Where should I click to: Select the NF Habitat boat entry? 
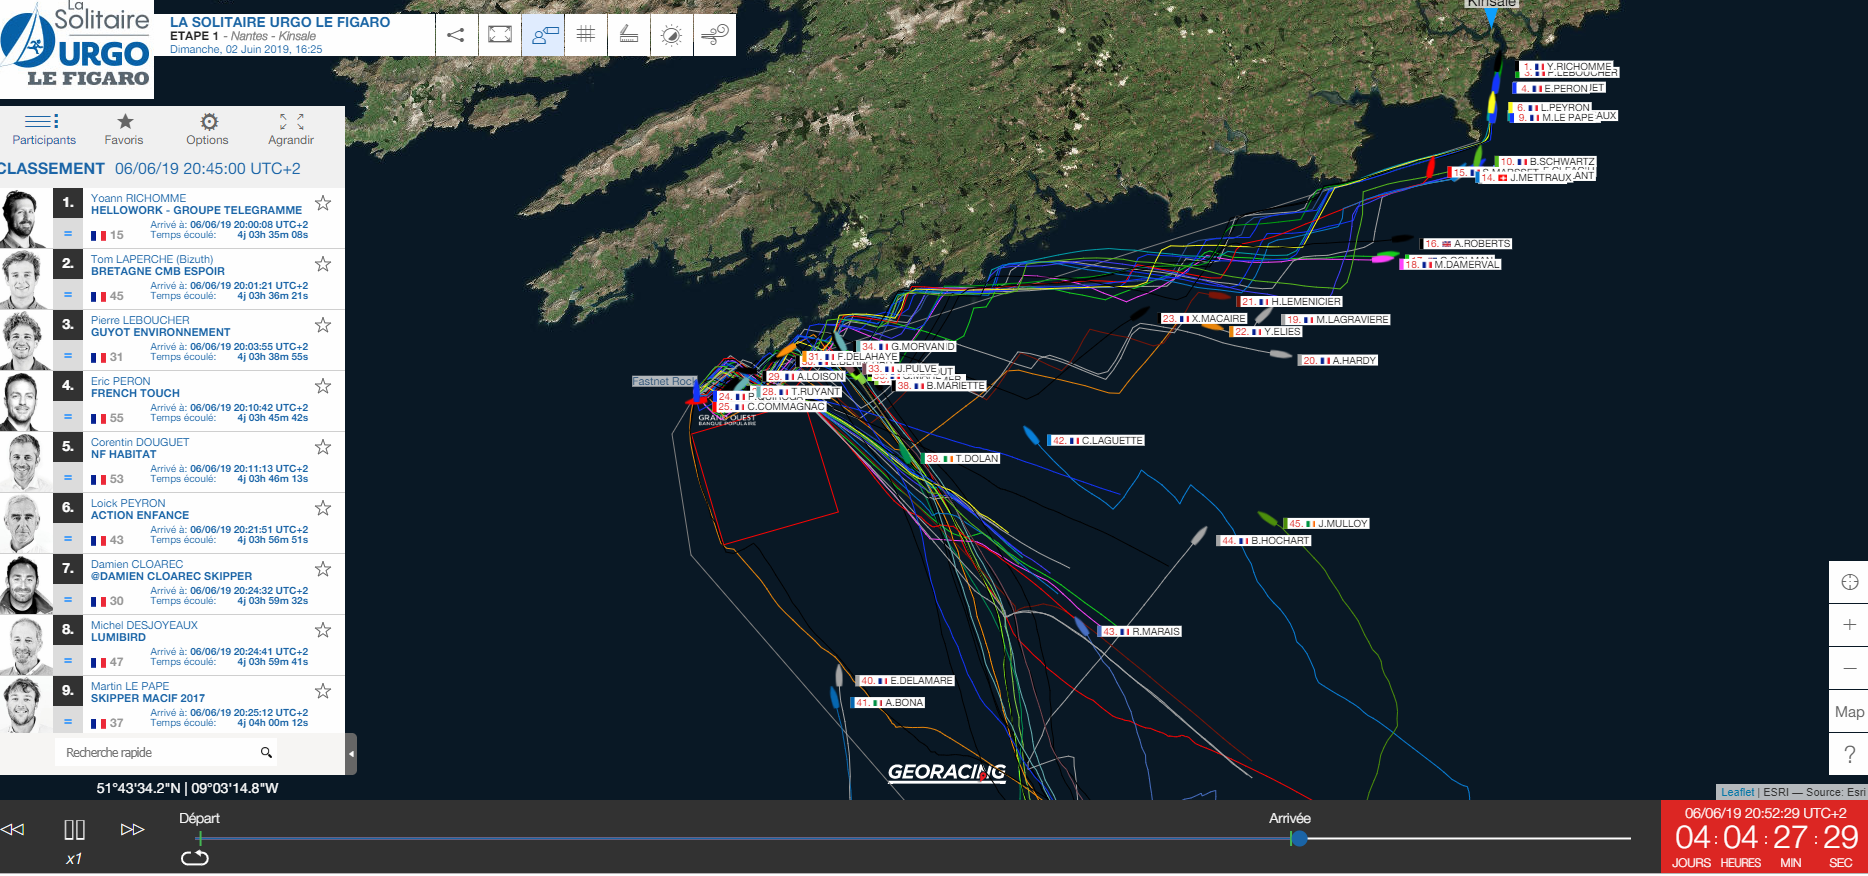124,454
